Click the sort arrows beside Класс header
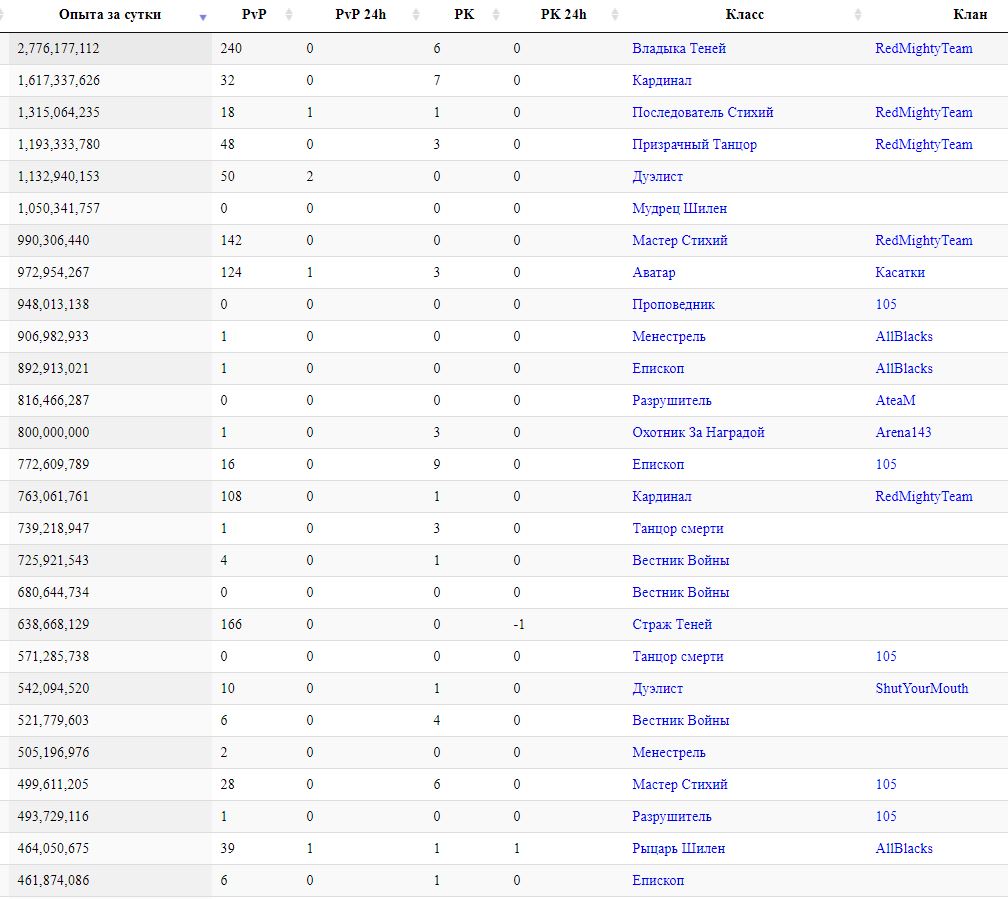The width and height of the screenshot is (1008, 899). 858,15
